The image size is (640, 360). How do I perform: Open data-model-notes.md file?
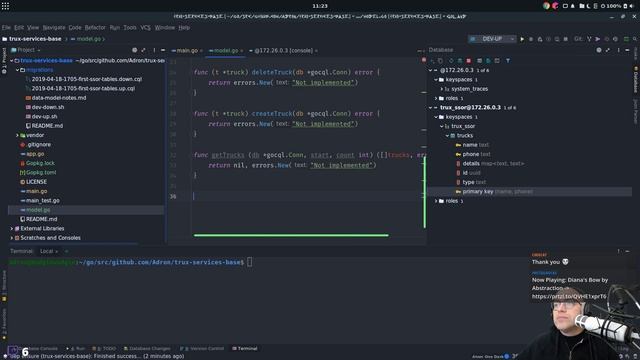click(59, 98)
